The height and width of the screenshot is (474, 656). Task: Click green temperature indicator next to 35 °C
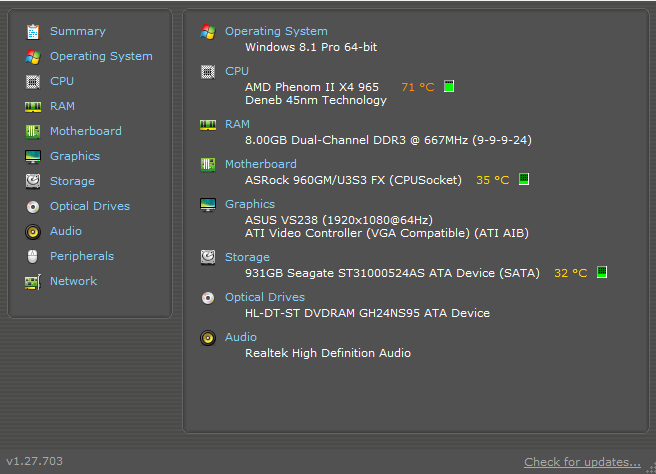coord(524,179)
